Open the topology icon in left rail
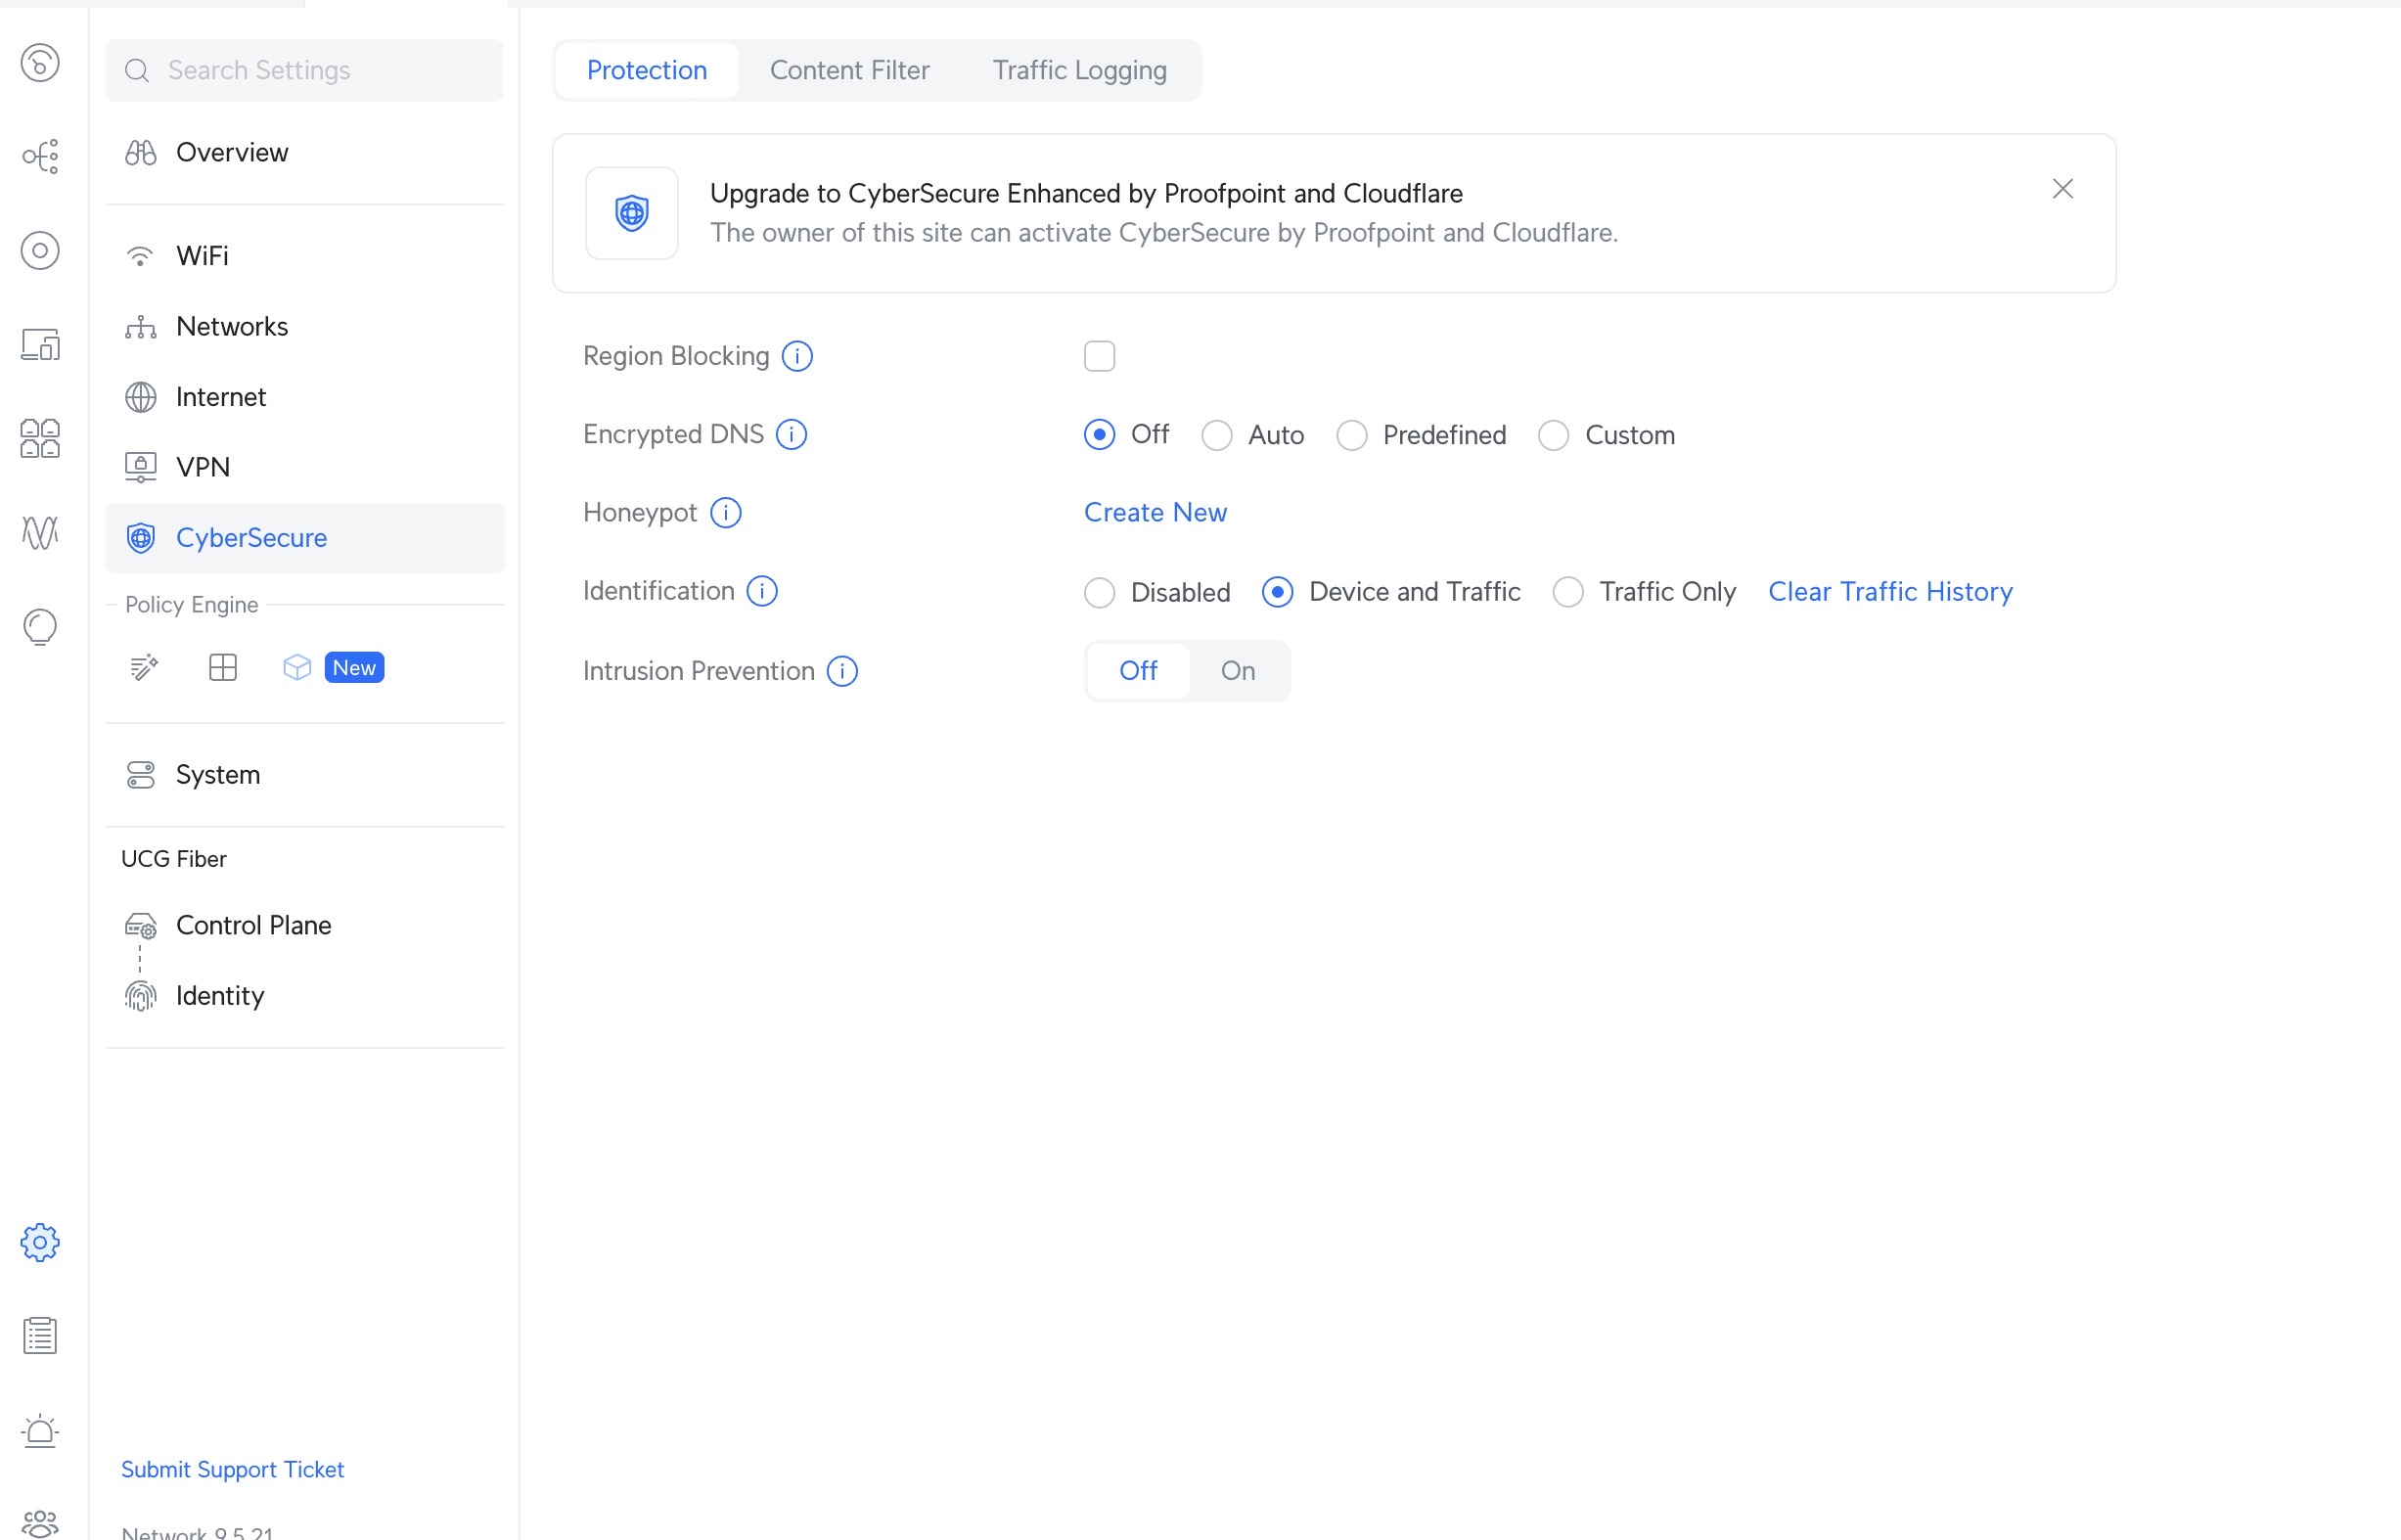2401x1540 pixels. 40,156
